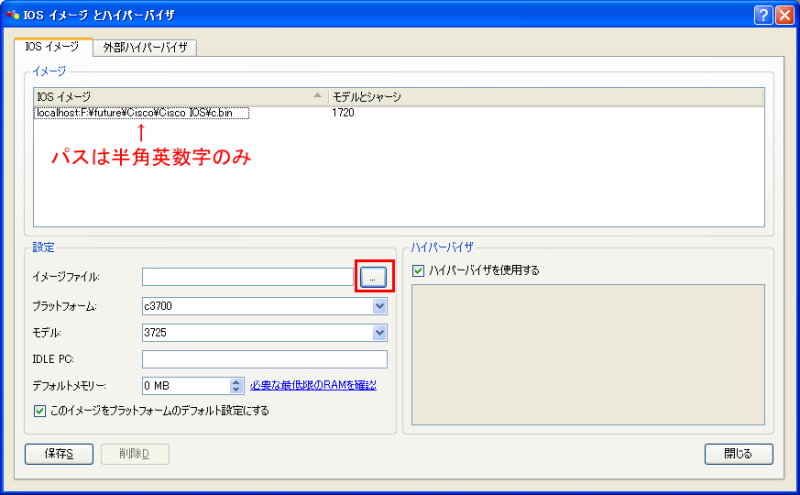Click sort arrow in IOS イメージ column header
This screenshot has height=495, width=800.
click(318, 96)
